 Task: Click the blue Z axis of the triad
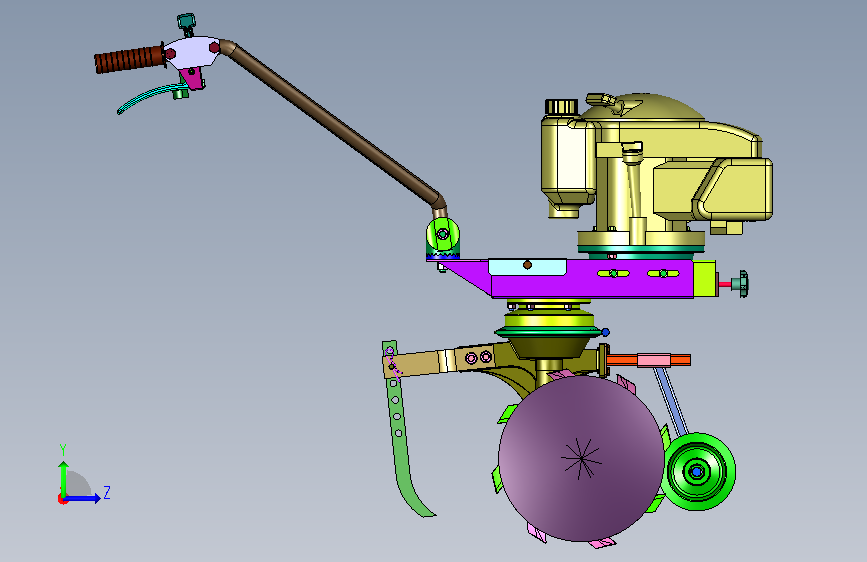click(82, 498)
